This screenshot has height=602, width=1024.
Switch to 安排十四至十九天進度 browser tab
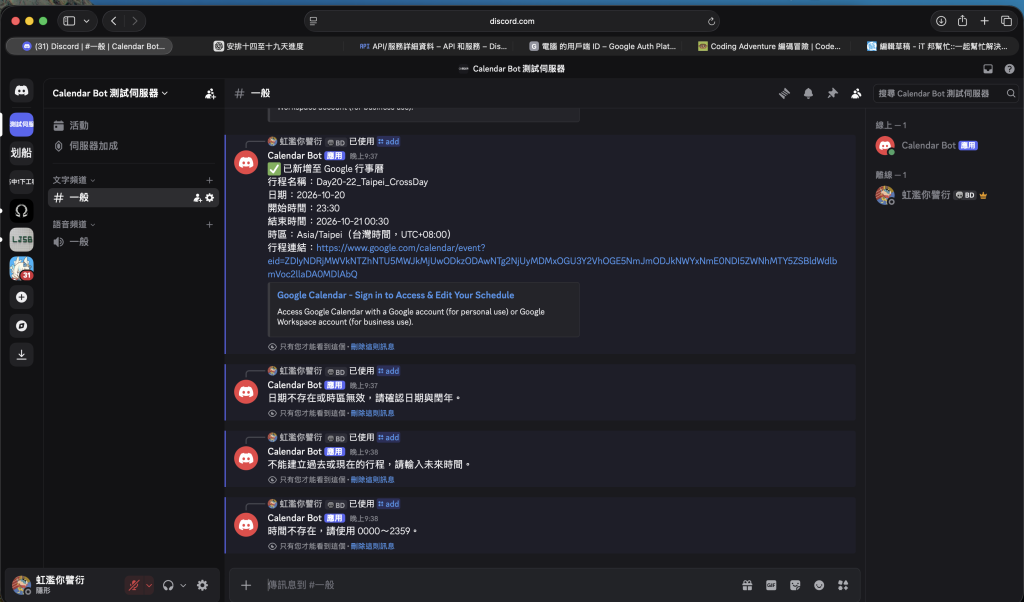click(x=259, y=46)
